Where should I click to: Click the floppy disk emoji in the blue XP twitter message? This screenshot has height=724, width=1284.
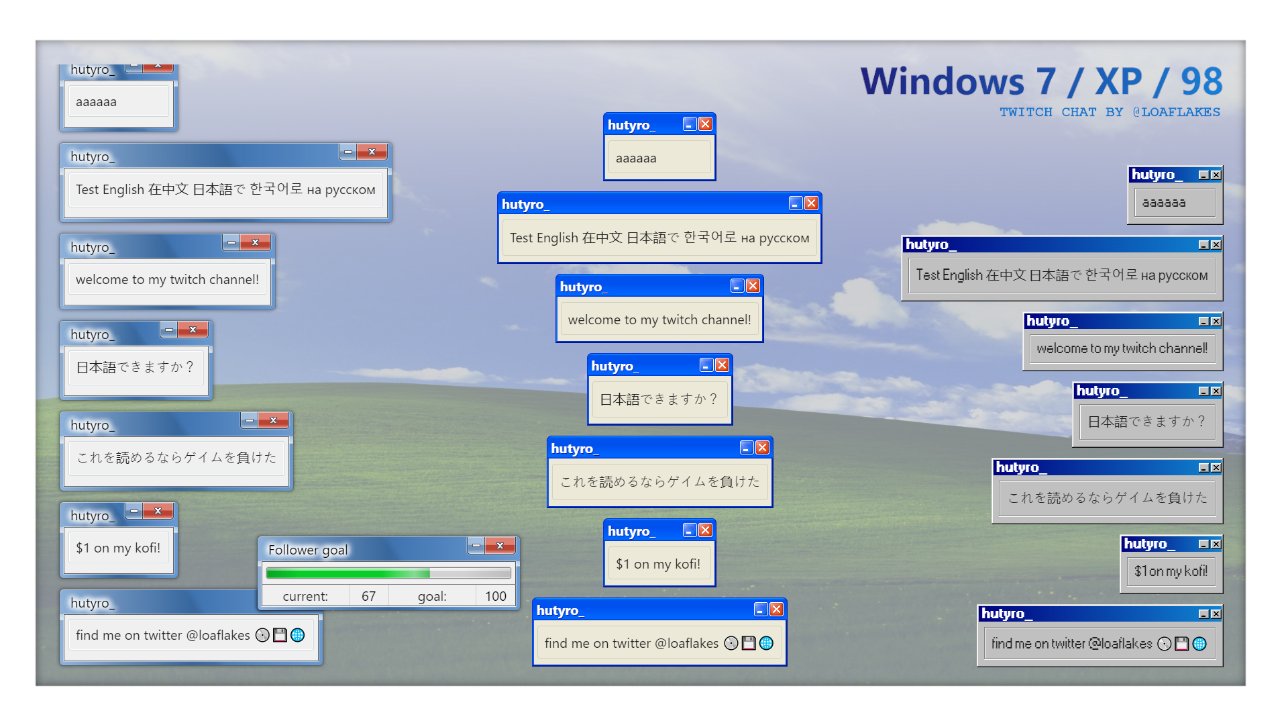pyautogui.click(x=748, y=643)
